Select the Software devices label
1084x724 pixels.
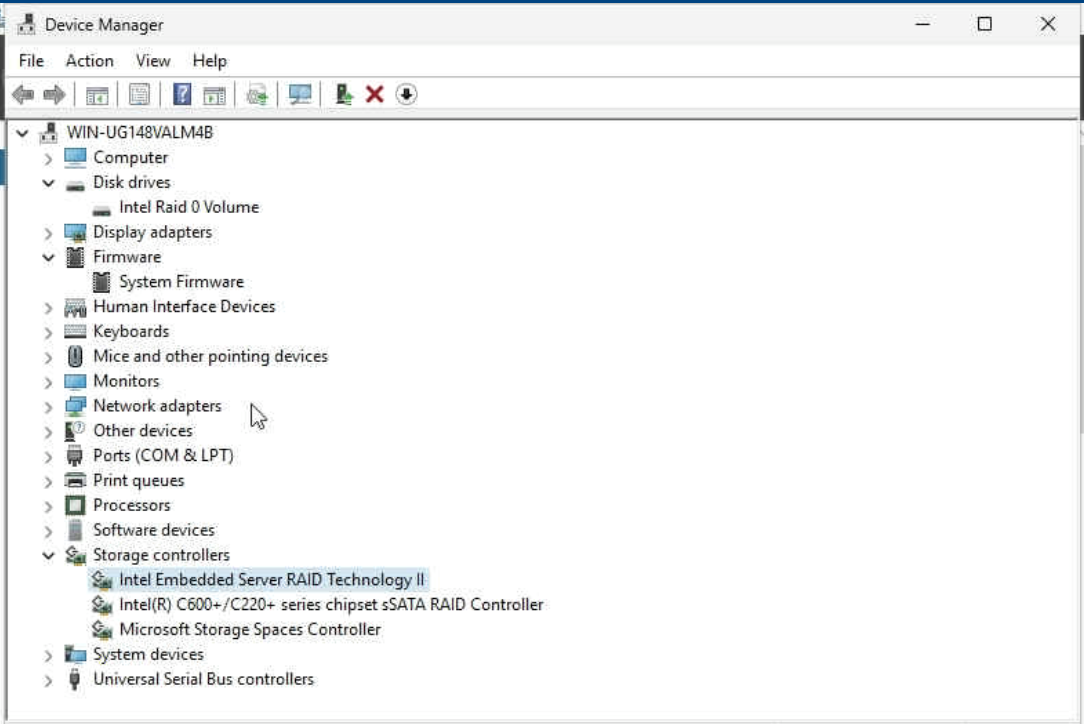(154, 530)
